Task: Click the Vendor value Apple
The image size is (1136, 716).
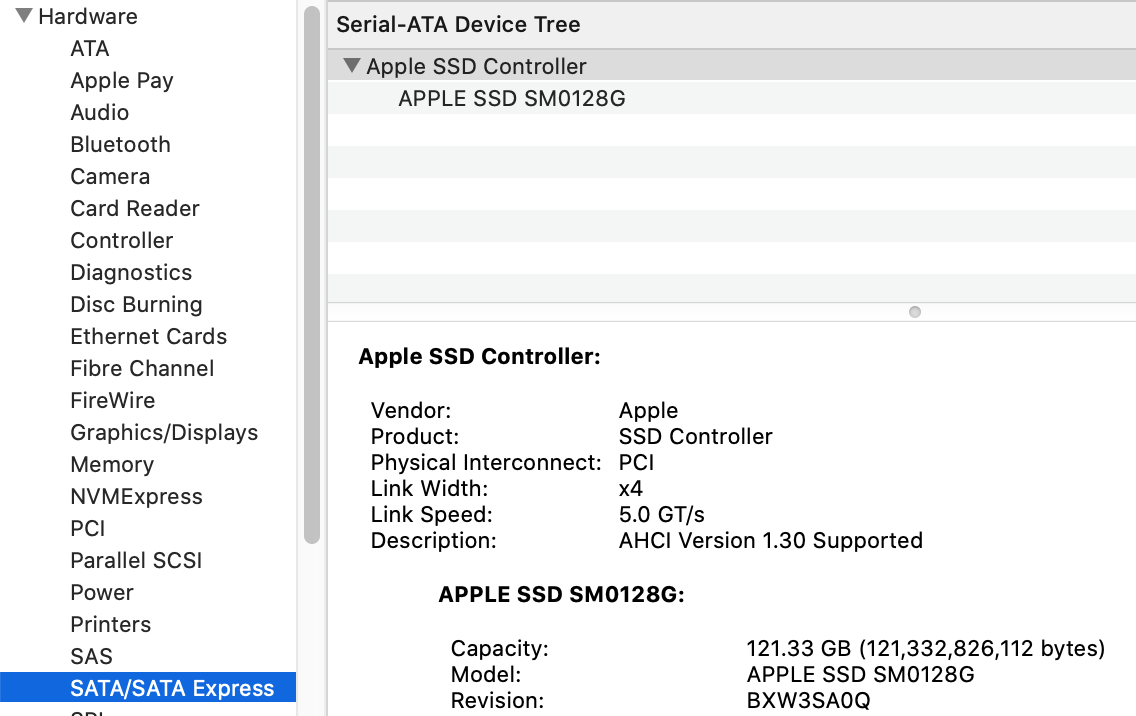Action: (648, 411)
